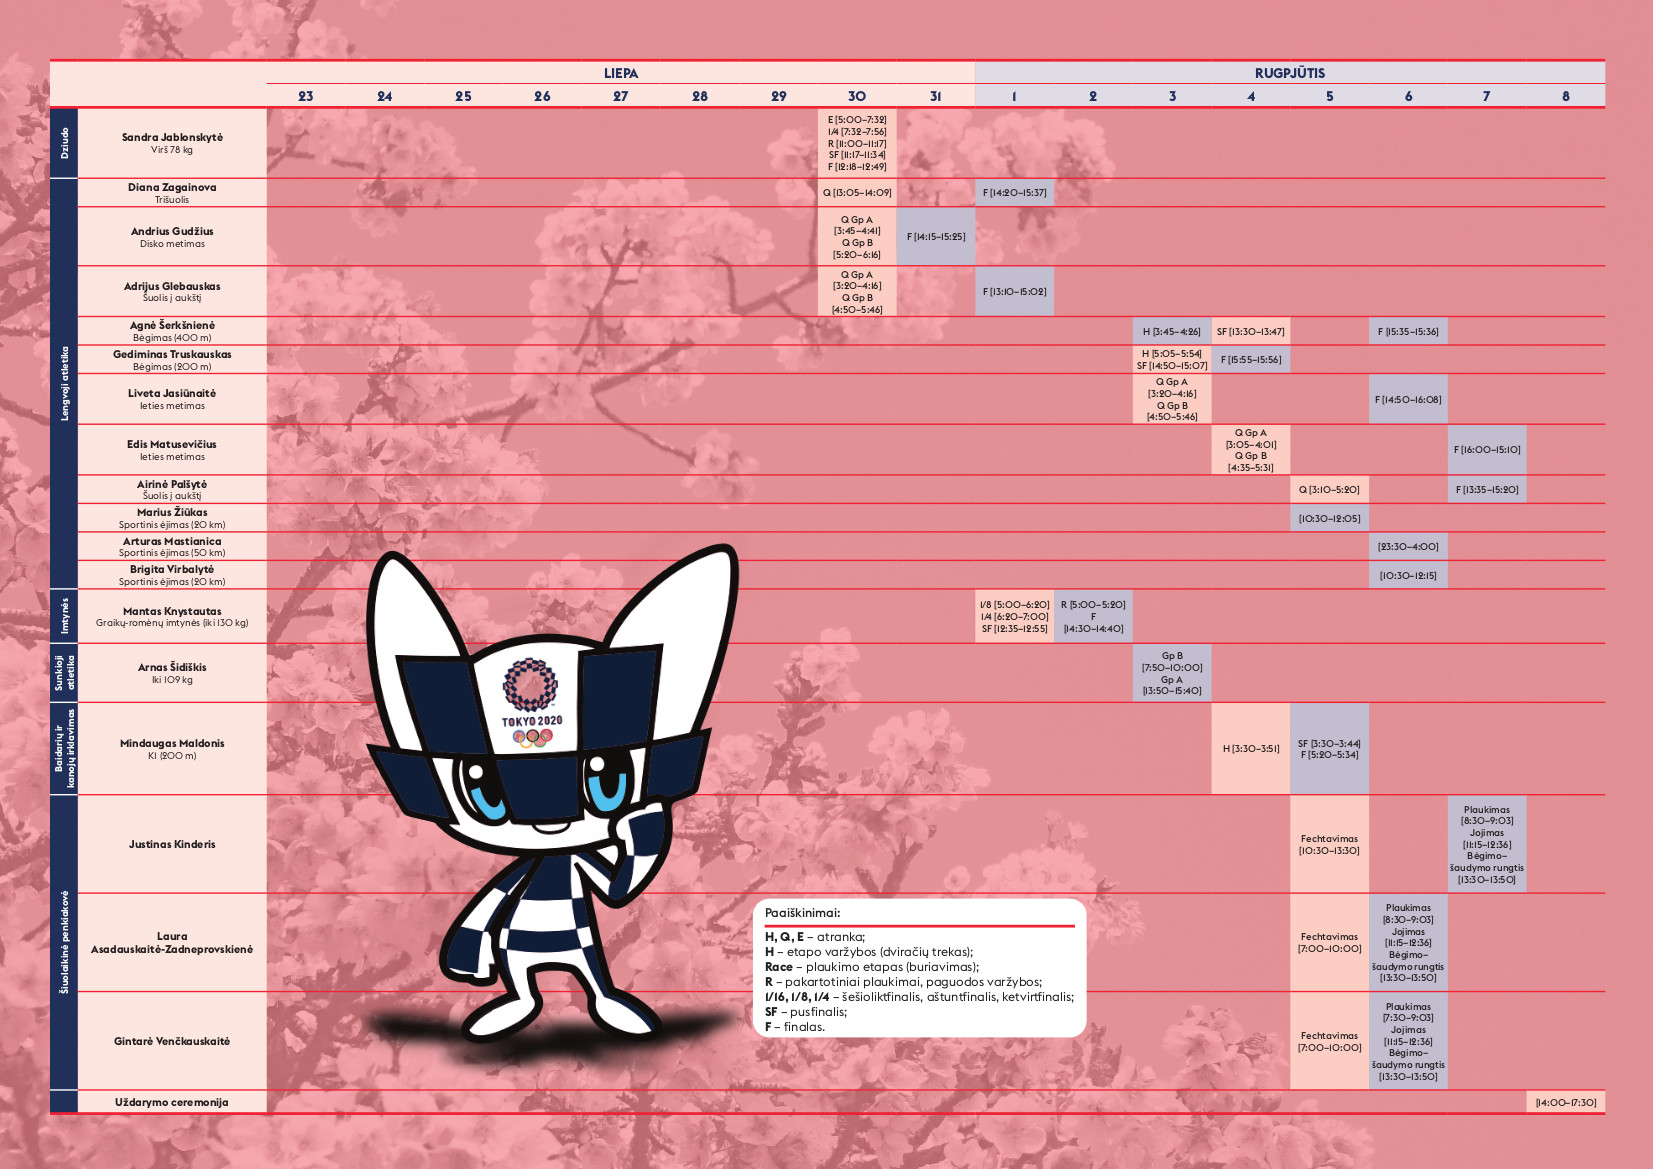
Task: Select the Diana Zagainova Trišuolis label
Action: pyautogui.click(x=172, y=193)
